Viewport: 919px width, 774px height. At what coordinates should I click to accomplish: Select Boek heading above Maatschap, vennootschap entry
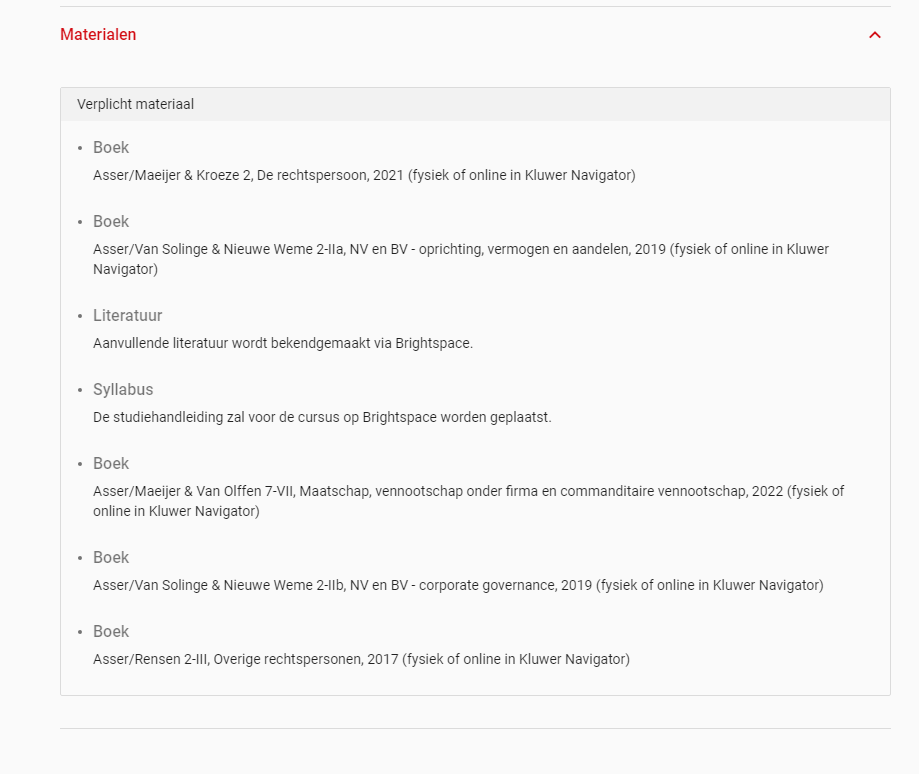point(111,464)
